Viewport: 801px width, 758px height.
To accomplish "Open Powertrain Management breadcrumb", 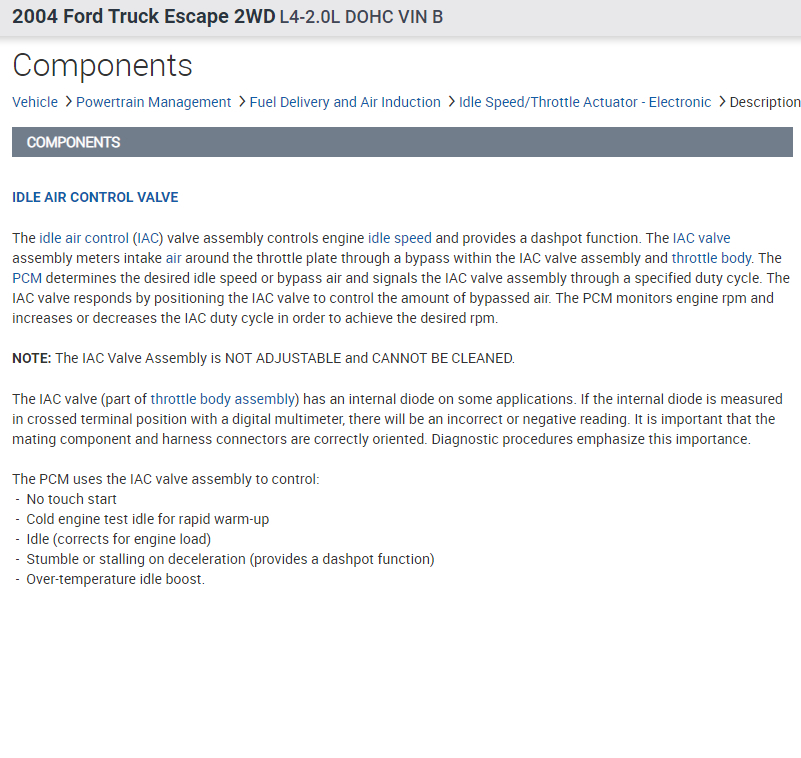I will point(153,102).
